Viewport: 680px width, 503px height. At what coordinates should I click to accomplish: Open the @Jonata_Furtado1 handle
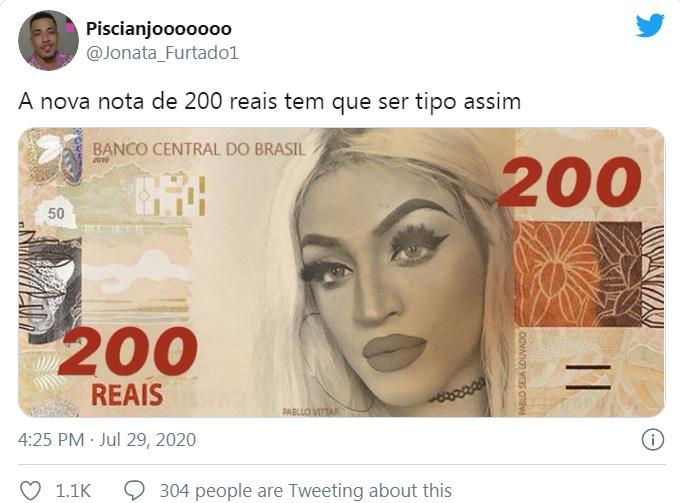pyautogui.click(x=162, y=53)
